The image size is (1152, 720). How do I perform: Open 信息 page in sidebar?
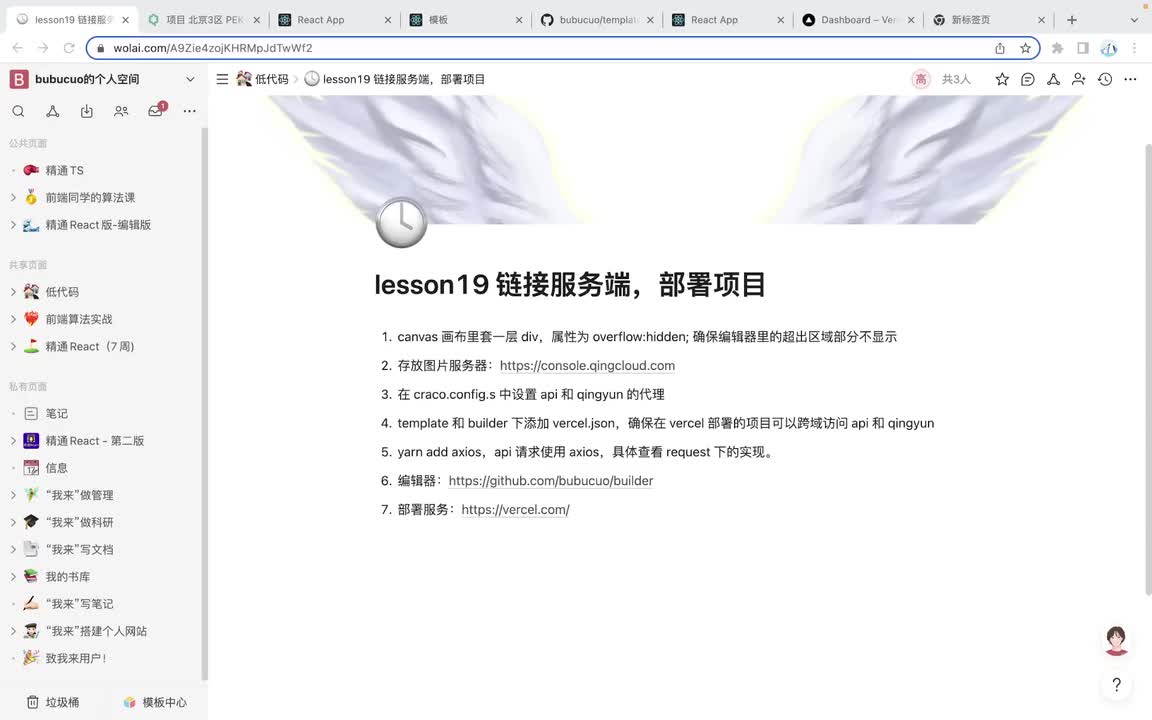click(x=57, y=467)
